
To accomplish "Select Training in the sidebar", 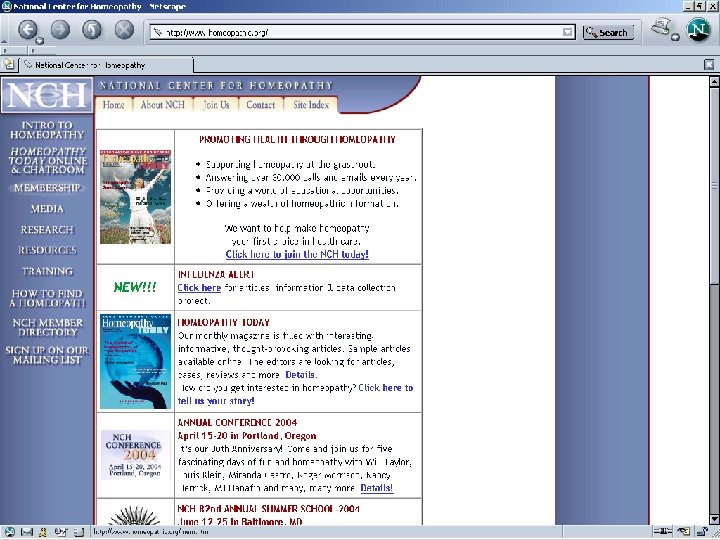I will (47, 271).
